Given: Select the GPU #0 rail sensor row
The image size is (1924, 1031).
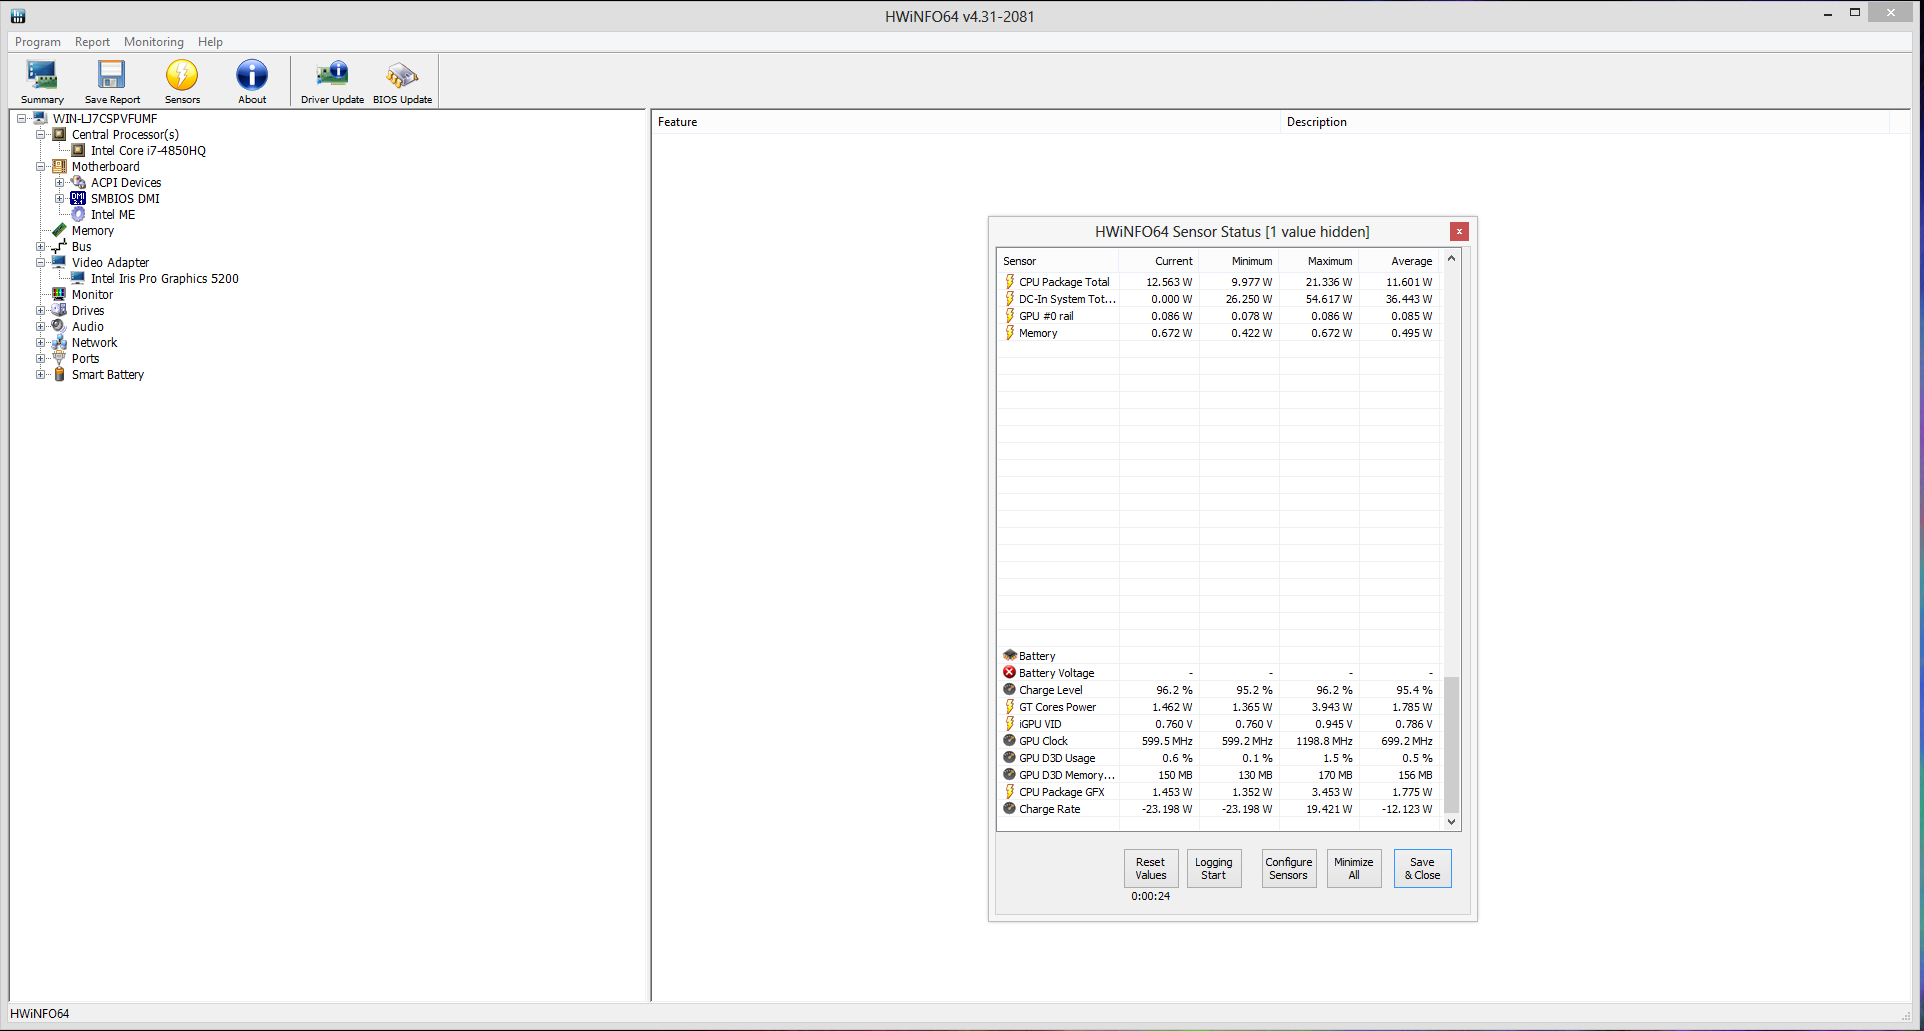Looking at the screenshot, I should tap(1219, 316).
